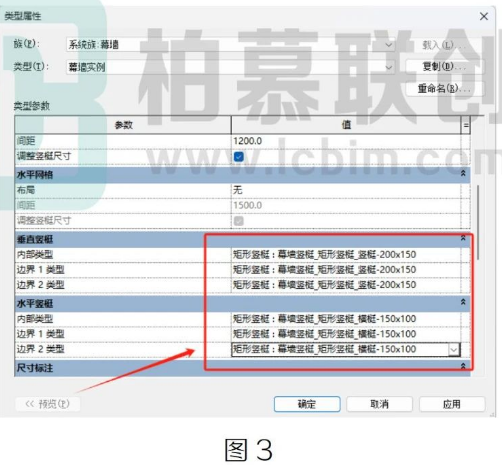502x465 pixels.
Task: Click the 参数 column header
Action: coord(123,125)
